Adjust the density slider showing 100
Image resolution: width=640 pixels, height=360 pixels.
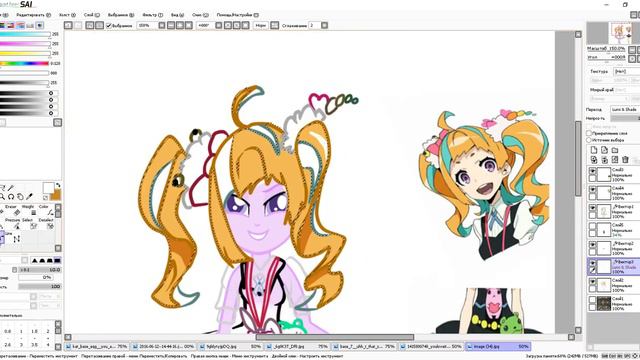pos(40,287)
